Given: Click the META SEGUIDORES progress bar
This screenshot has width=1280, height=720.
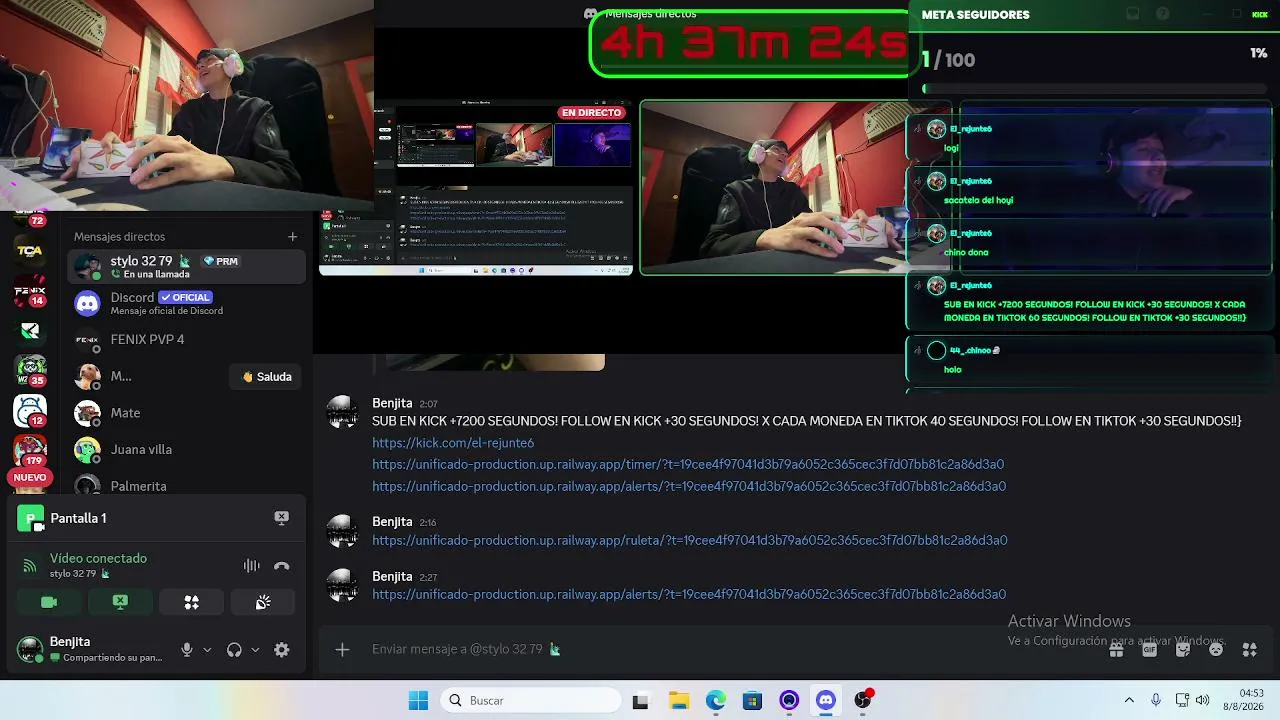Looking at the screenshot, I should pyautogui.click(x=1095, y=89).
